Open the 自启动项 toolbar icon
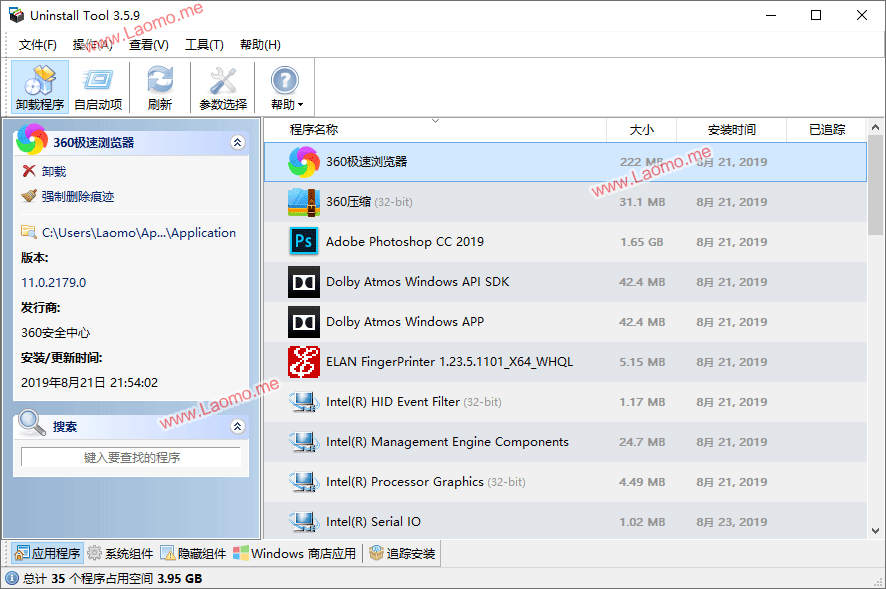Screen dimensions: 886x589 [98, 87]
